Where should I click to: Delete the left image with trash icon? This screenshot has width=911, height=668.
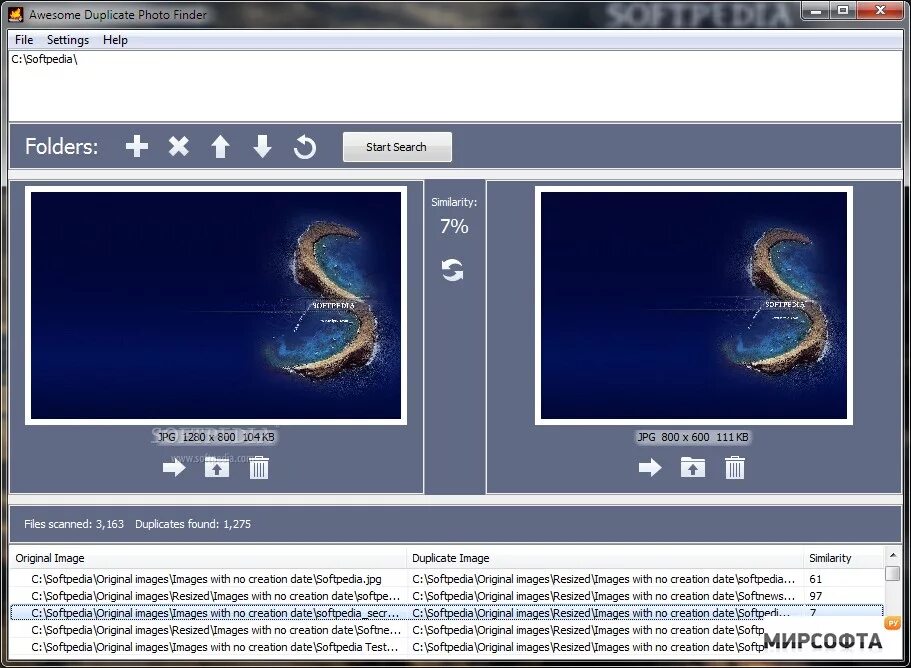[x=259, y=468]
